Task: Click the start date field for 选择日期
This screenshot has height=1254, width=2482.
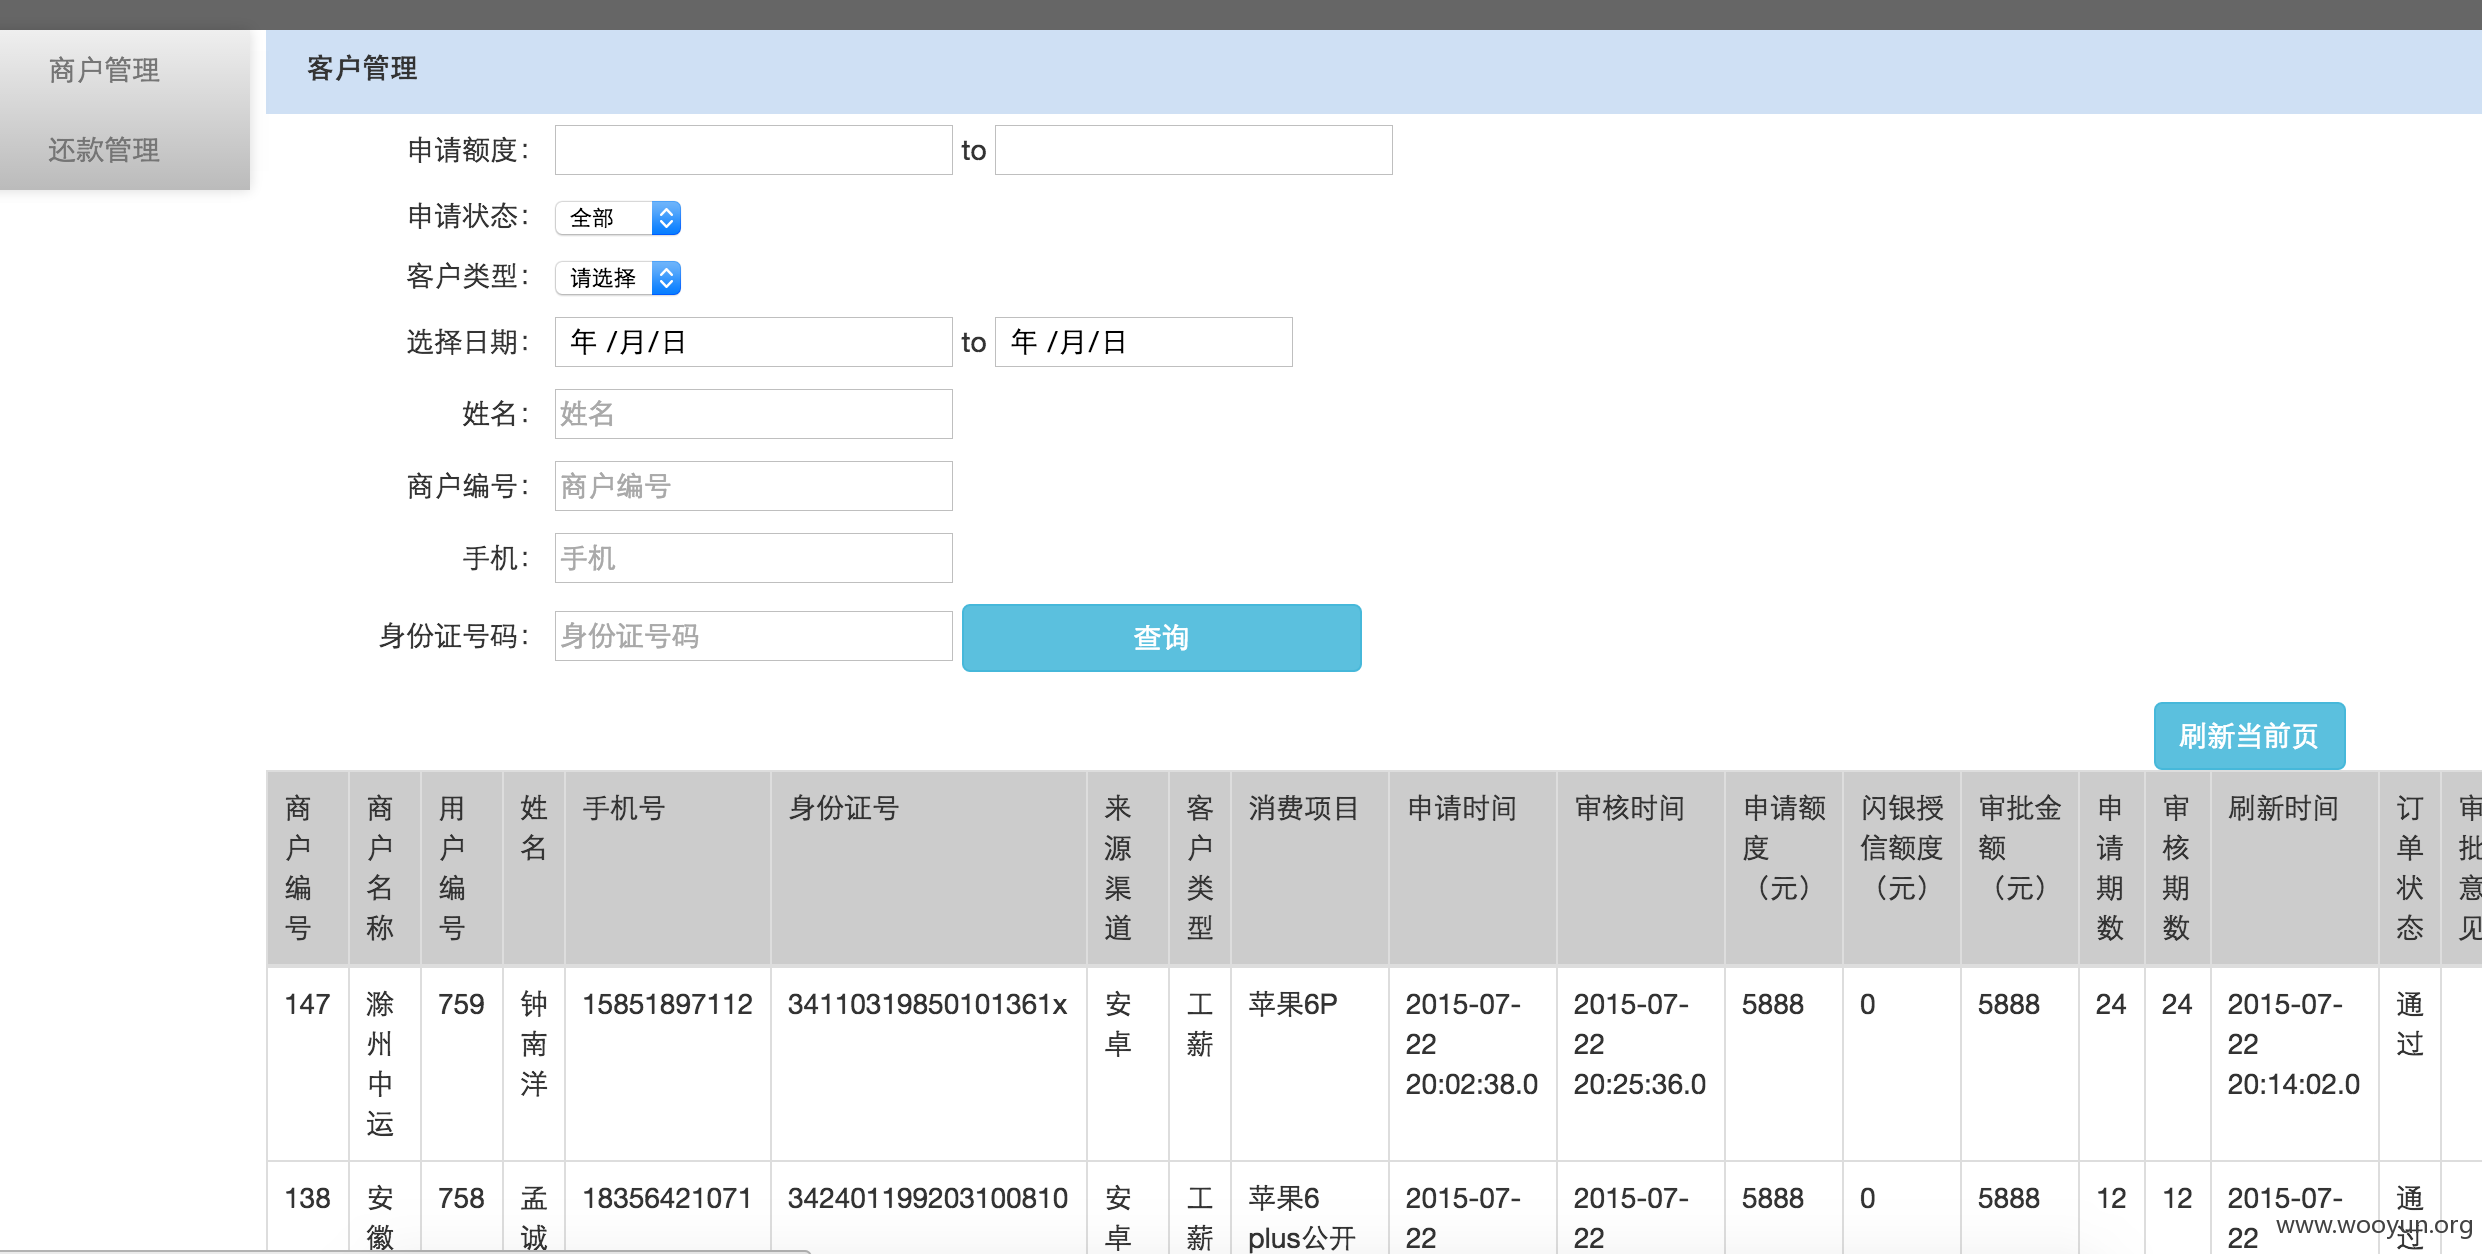Action: coord(753,342)
